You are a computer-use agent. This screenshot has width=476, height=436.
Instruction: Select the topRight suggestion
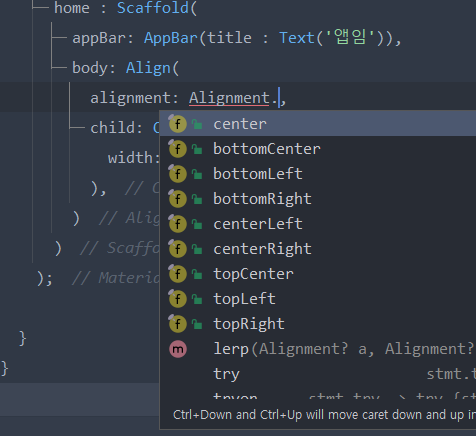[318, 324]
